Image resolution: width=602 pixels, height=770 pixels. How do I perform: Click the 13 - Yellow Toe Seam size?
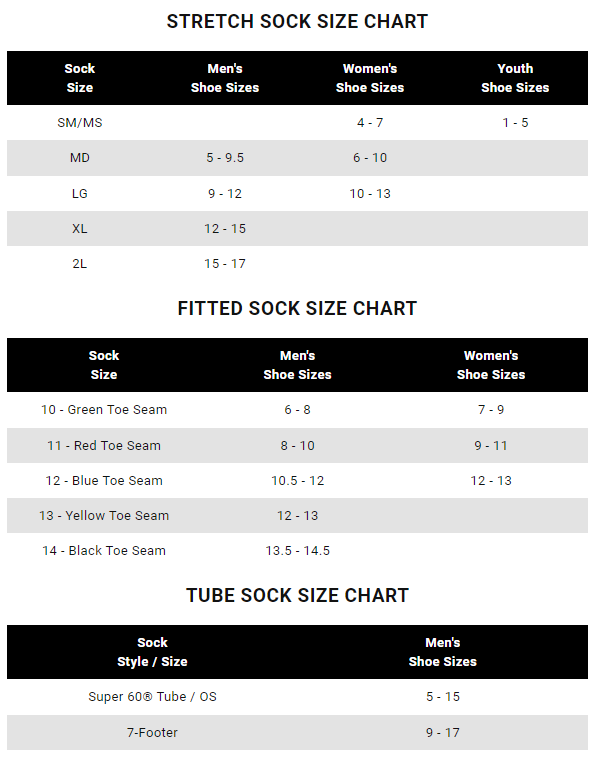click(x=104, y=516)
